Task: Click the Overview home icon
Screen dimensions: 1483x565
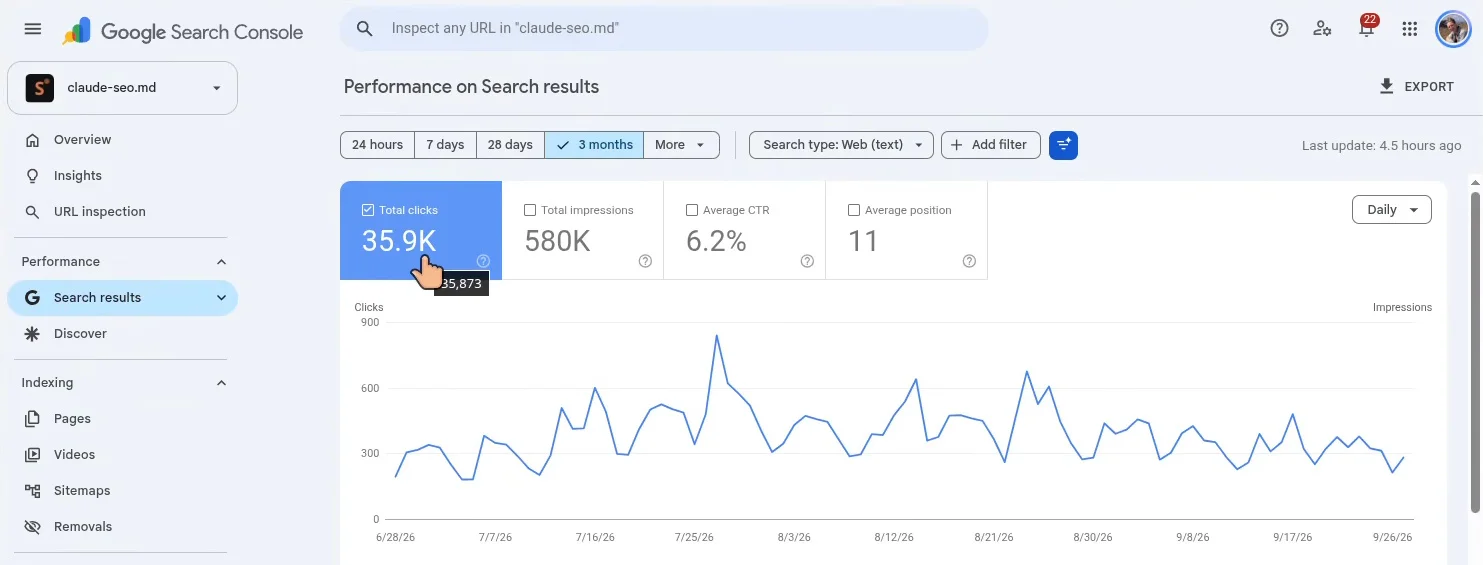Action: tap(33, 140)
